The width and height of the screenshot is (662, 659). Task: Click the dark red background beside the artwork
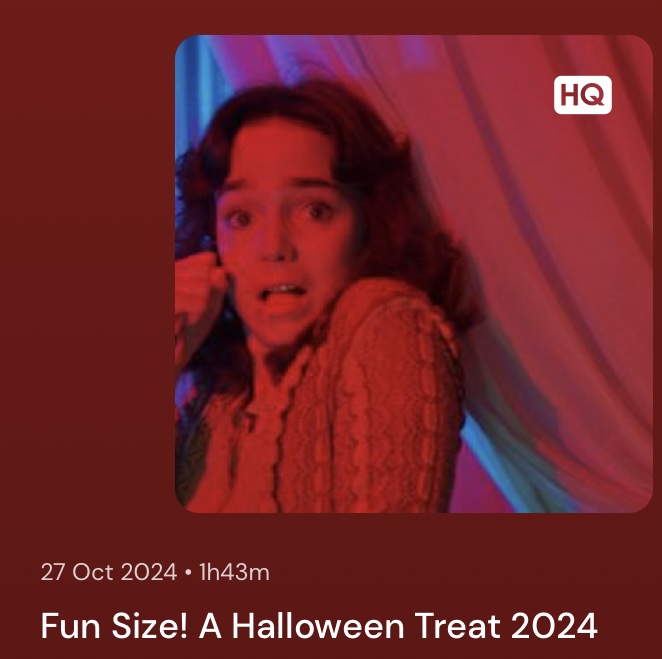[84, 274]
